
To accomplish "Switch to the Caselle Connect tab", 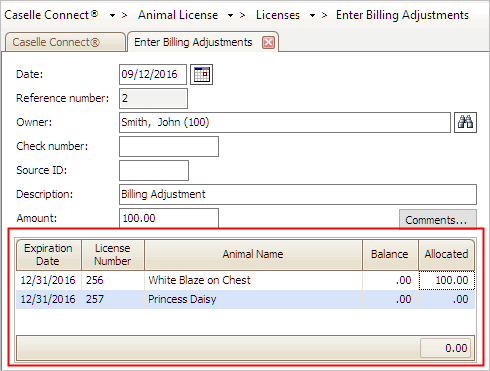I will point(65,42).
